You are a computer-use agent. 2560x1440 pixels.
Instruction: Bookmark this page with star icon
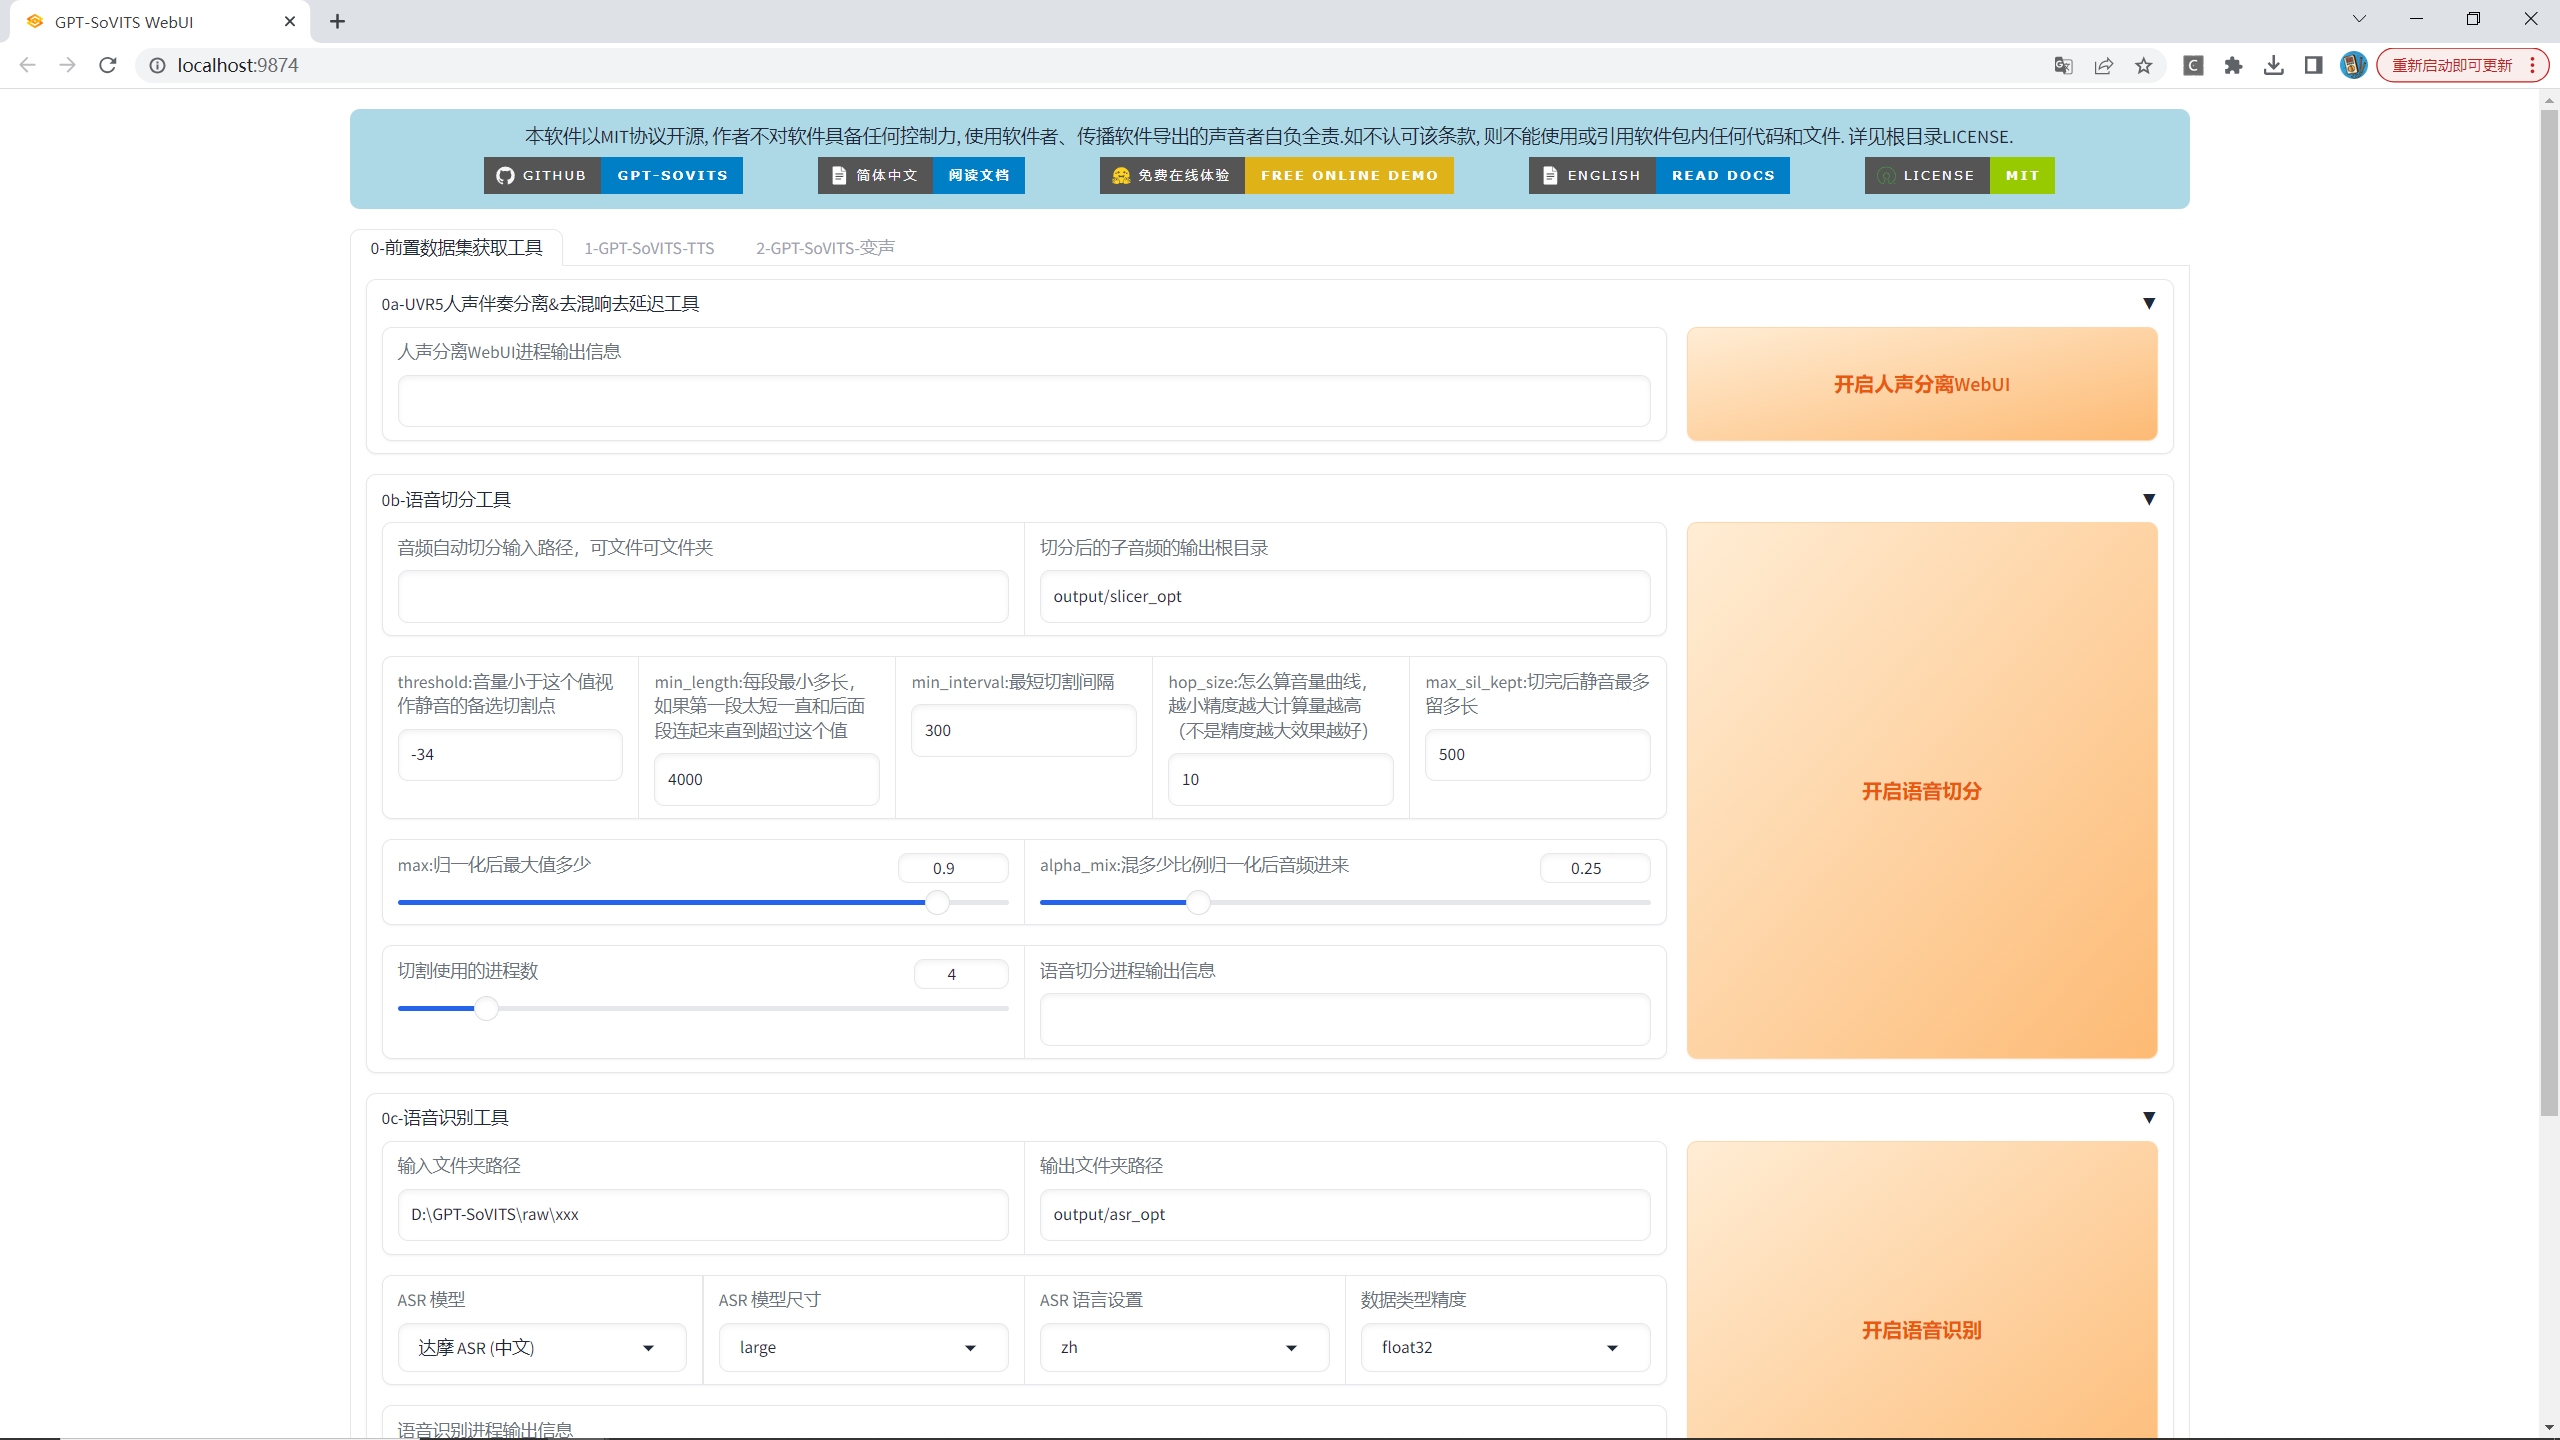(x=2143, y=65)
